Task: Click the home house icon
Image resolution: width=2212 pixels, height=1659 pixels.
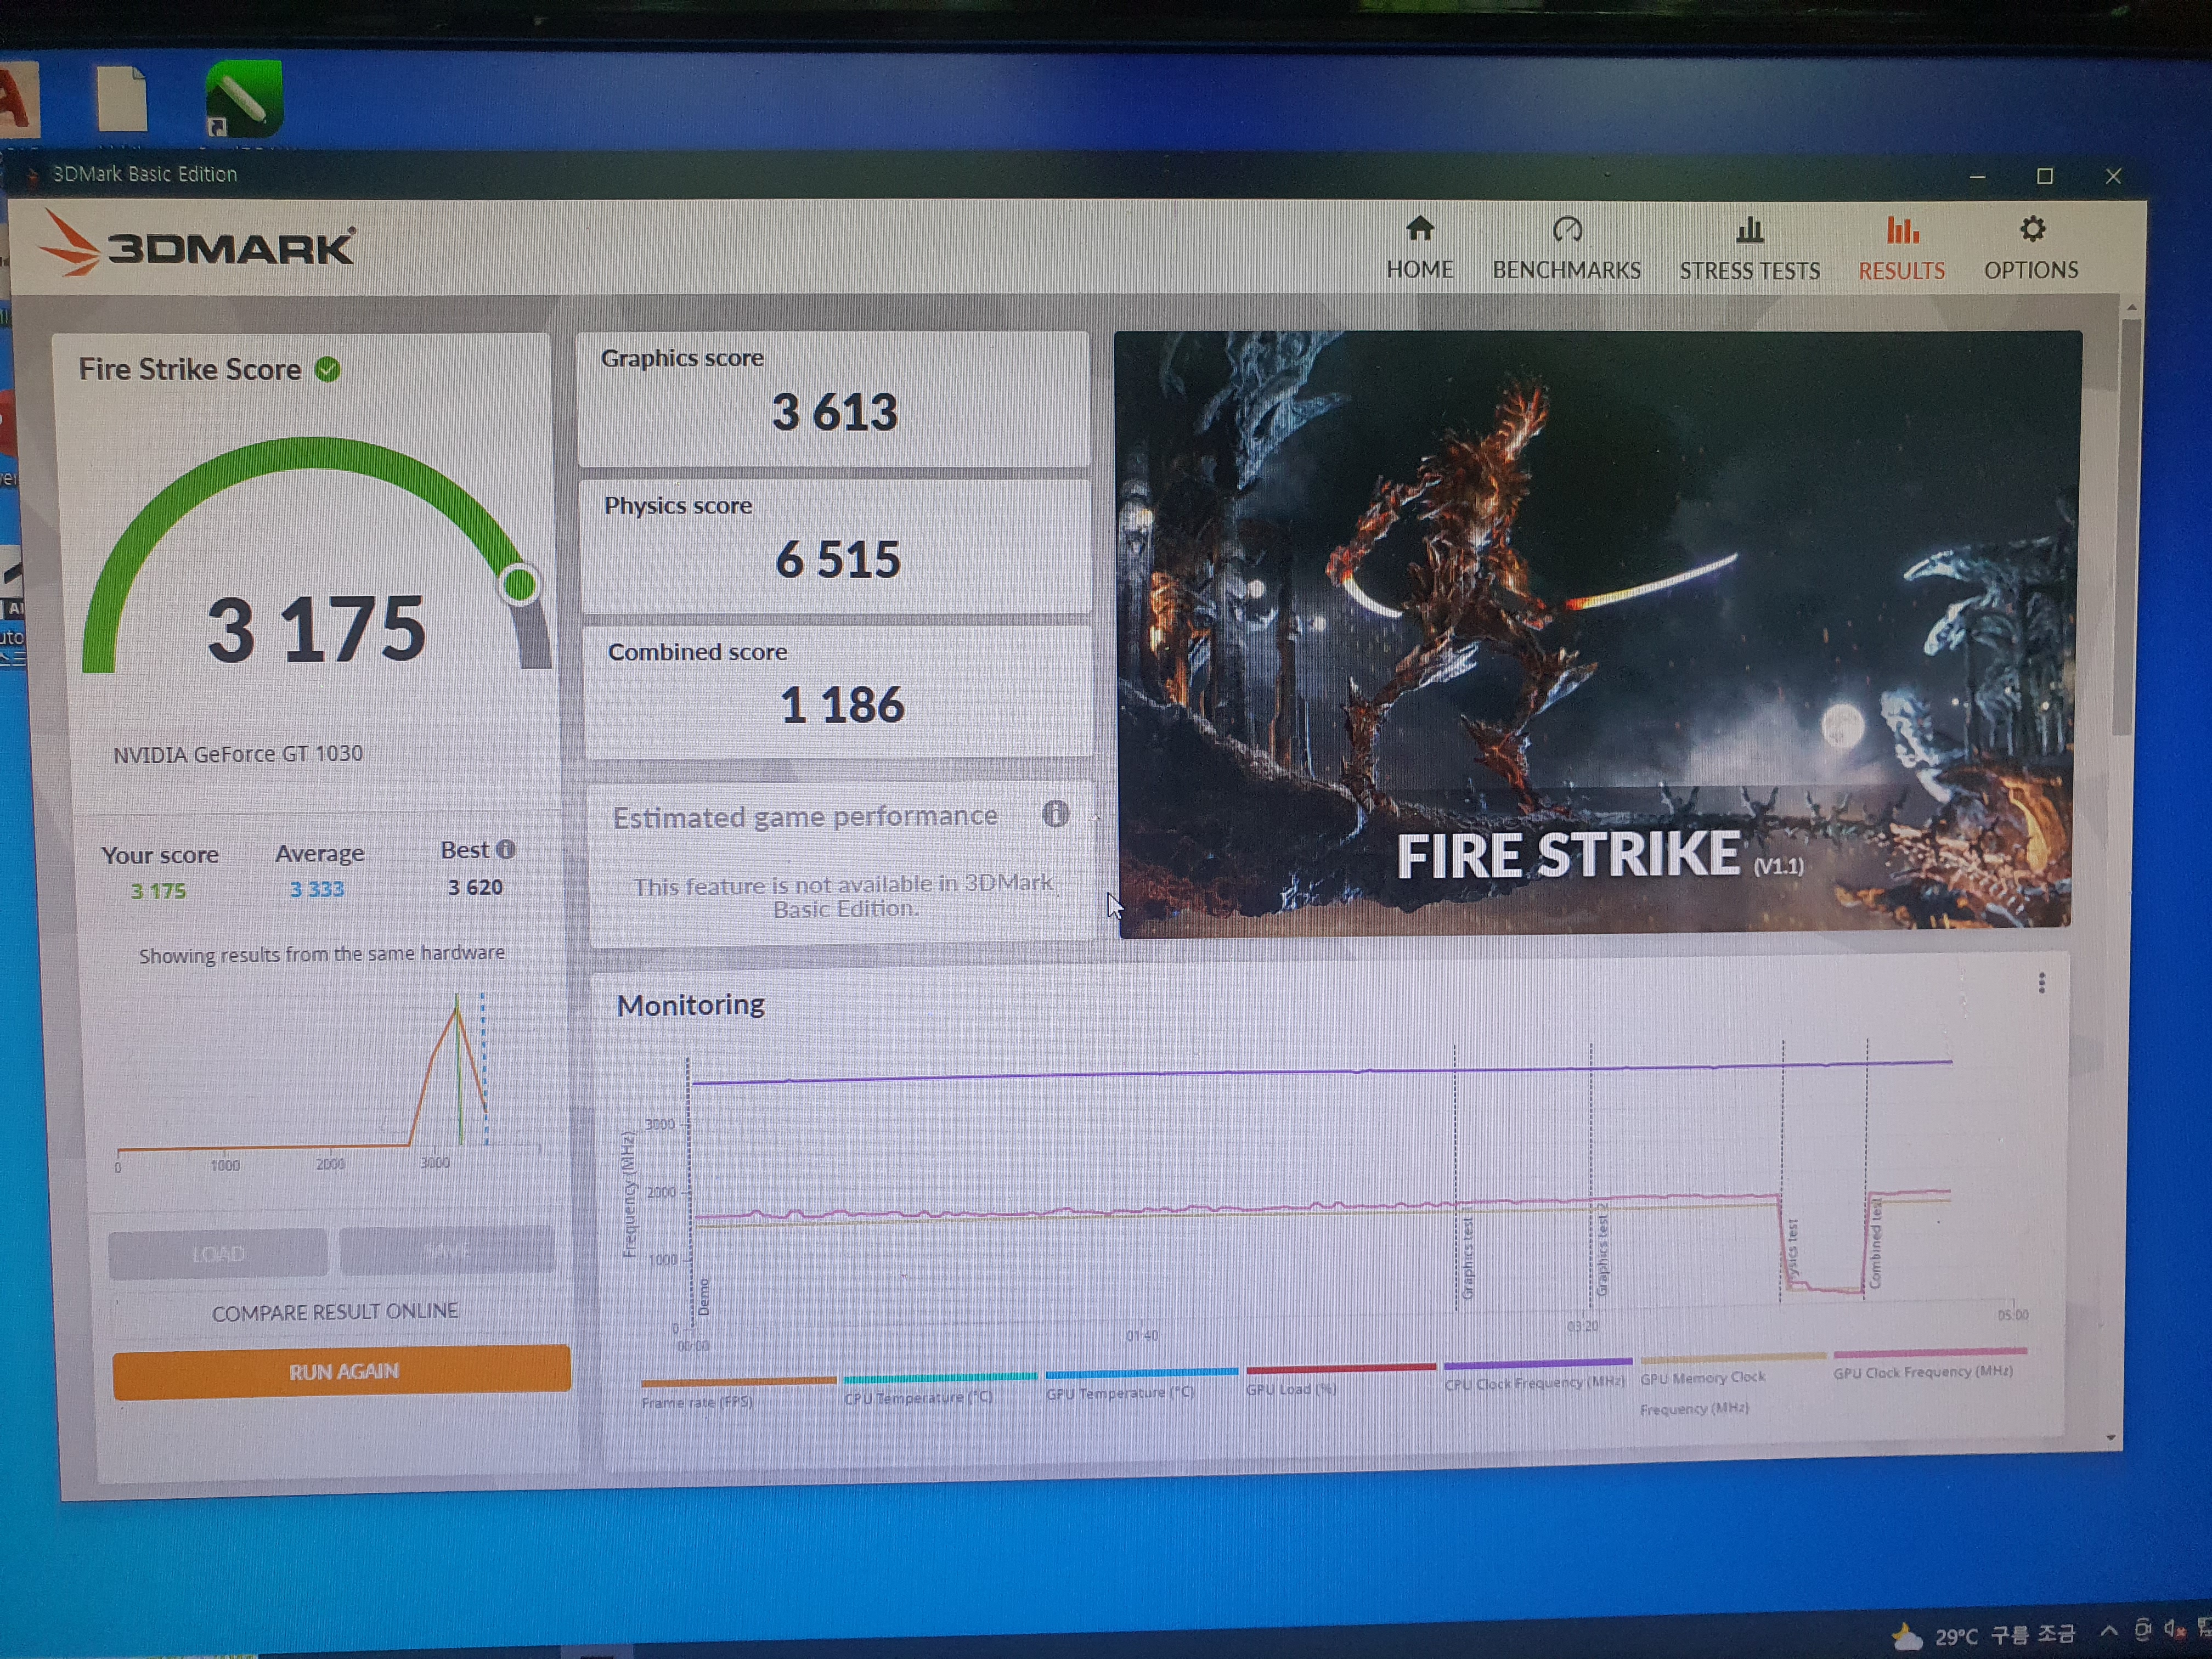Action: coord(1420,229)
